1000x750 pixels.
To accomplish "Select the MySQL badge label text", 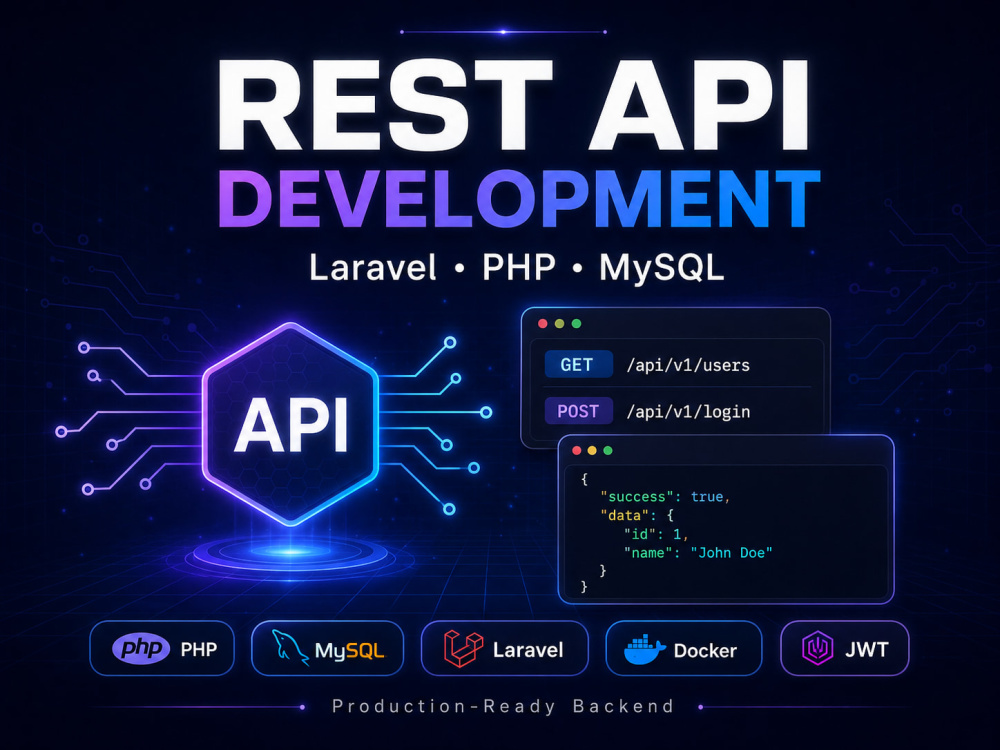I will pyautogui.click(x=349, y=651).
